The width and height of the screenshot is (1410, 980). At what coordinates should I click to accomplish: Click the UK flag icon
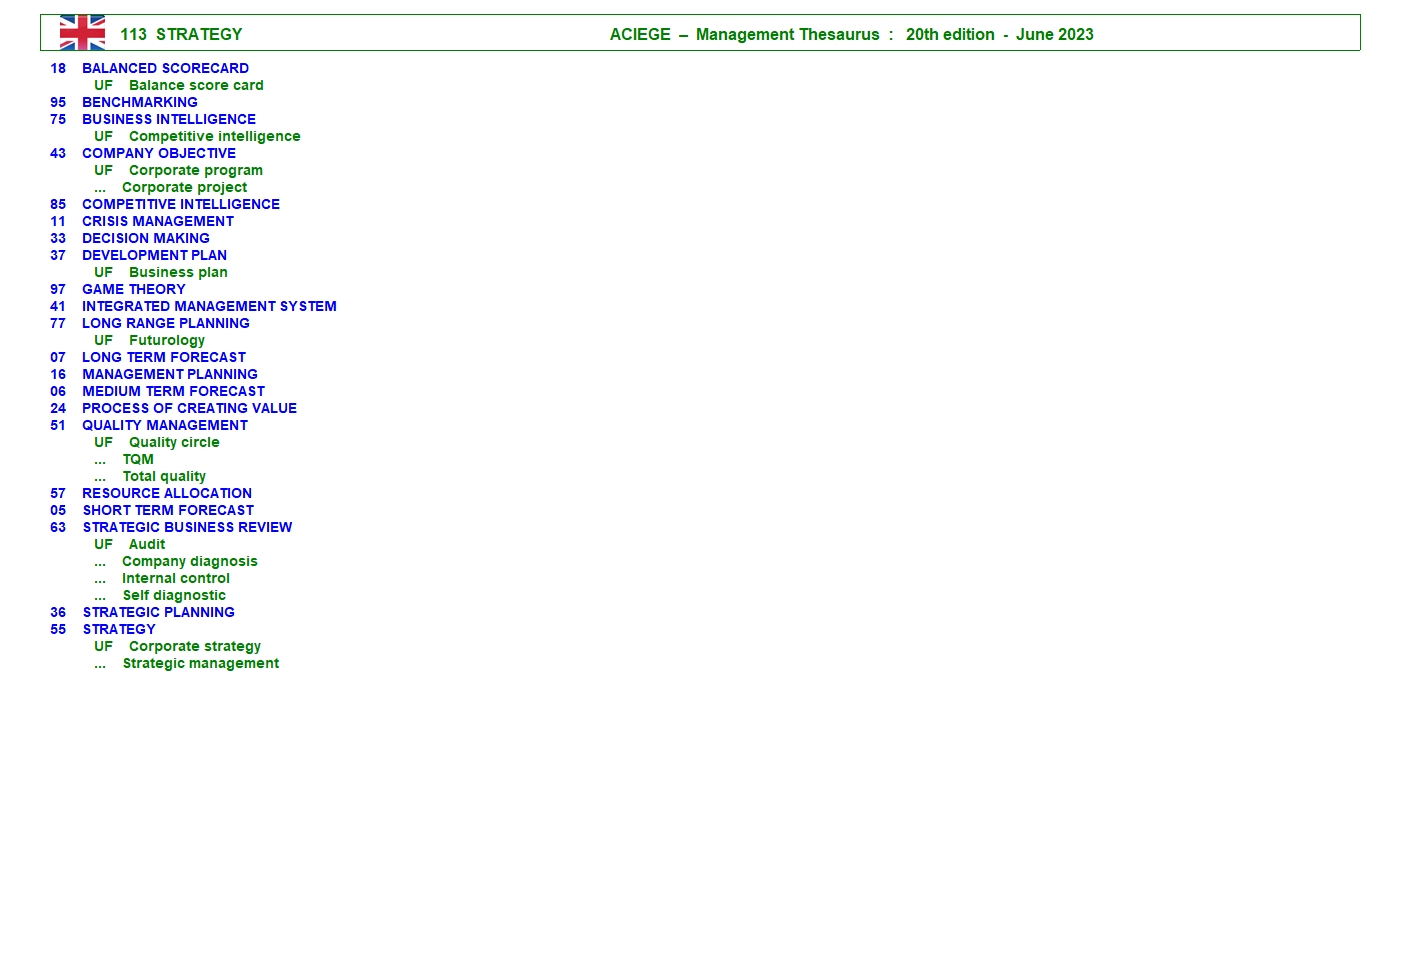click(x=82, y=33)
